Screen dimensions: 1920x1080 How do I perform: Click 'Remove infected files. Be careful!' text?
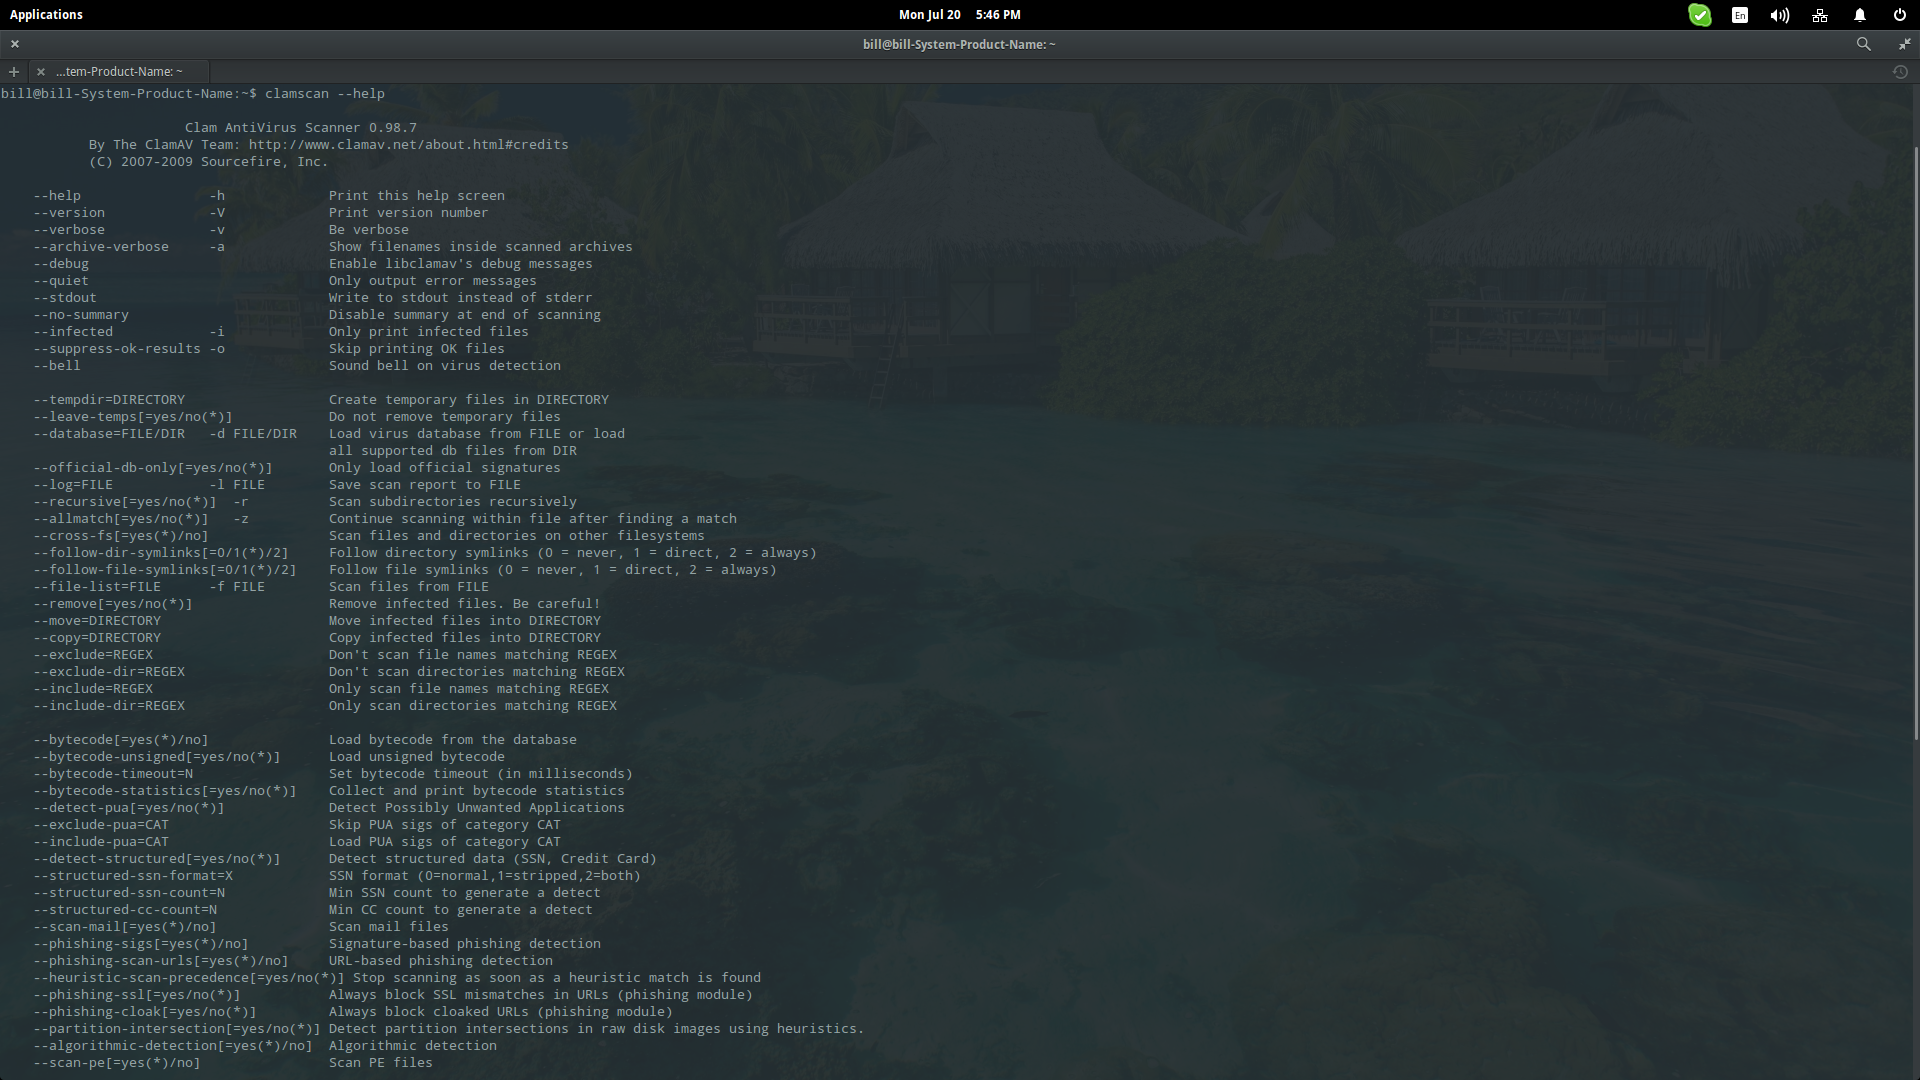465,604
